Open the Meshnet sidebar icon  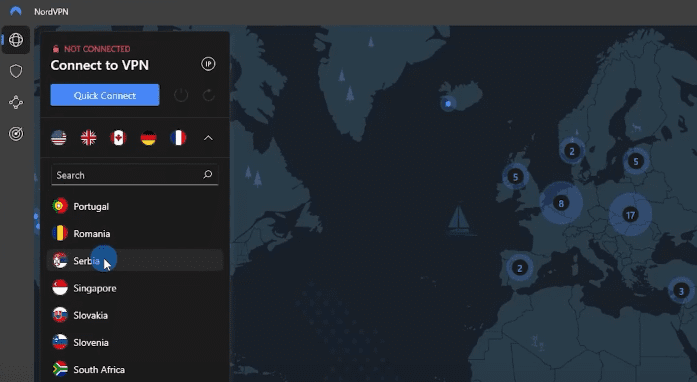[16, 103]
